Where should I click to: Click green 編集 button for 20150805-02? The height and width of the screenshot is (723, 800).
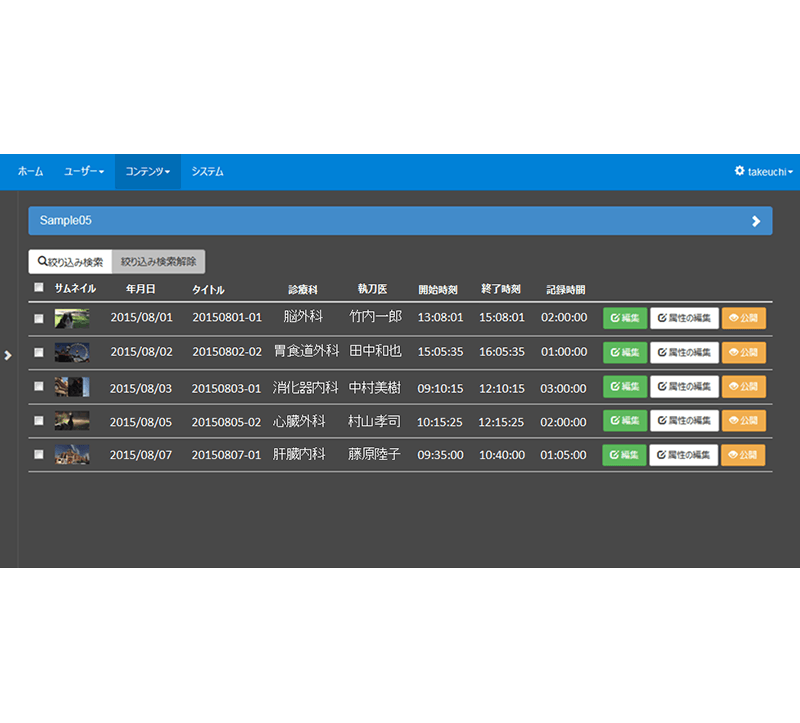click(x=625, y=420)
